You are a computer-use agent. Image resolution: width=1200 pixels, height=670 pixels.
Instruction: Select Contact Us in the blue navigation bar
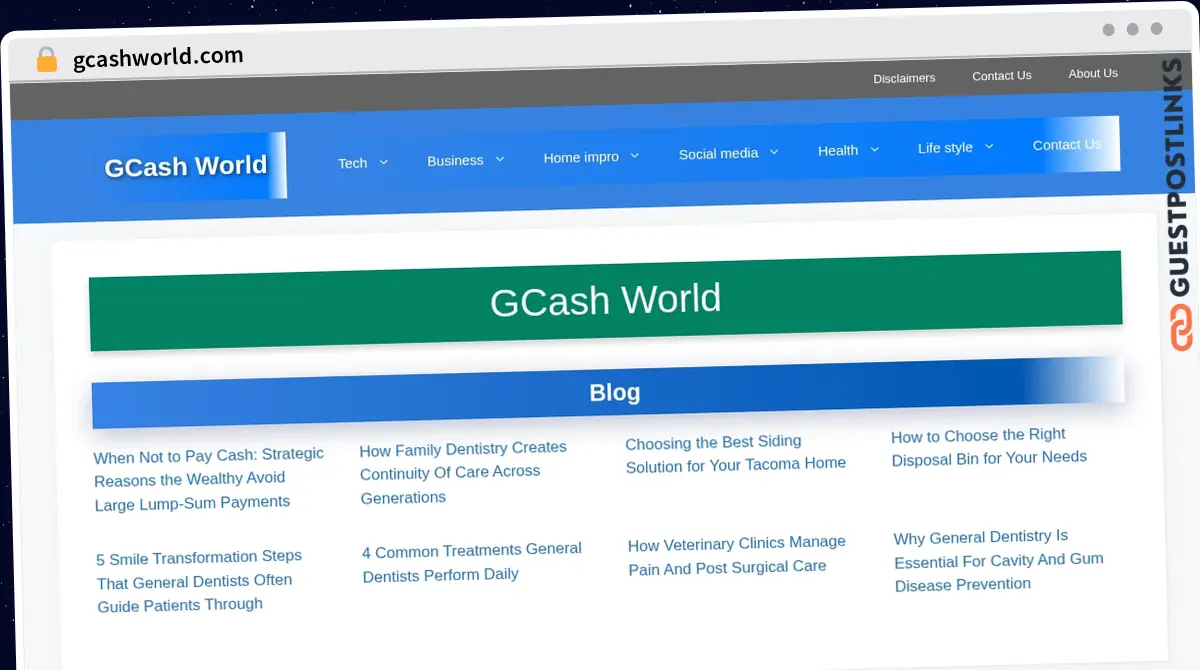1067,144
